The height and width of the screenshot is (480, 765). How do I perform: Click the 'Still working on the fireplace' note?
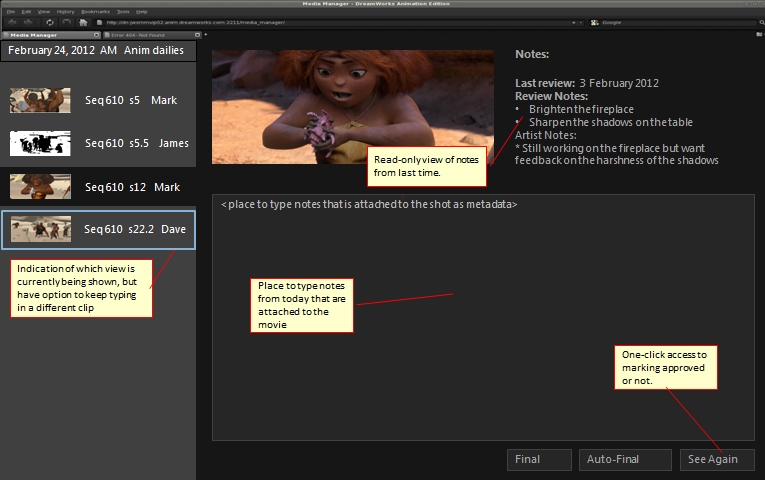[617, 154]
